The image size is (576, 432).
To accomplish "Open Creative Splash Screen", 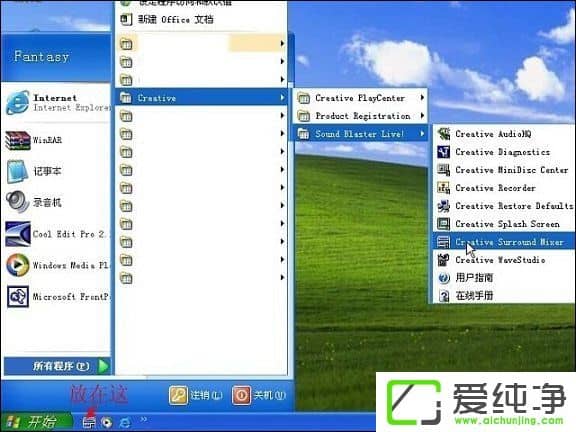I will [504, 224].
